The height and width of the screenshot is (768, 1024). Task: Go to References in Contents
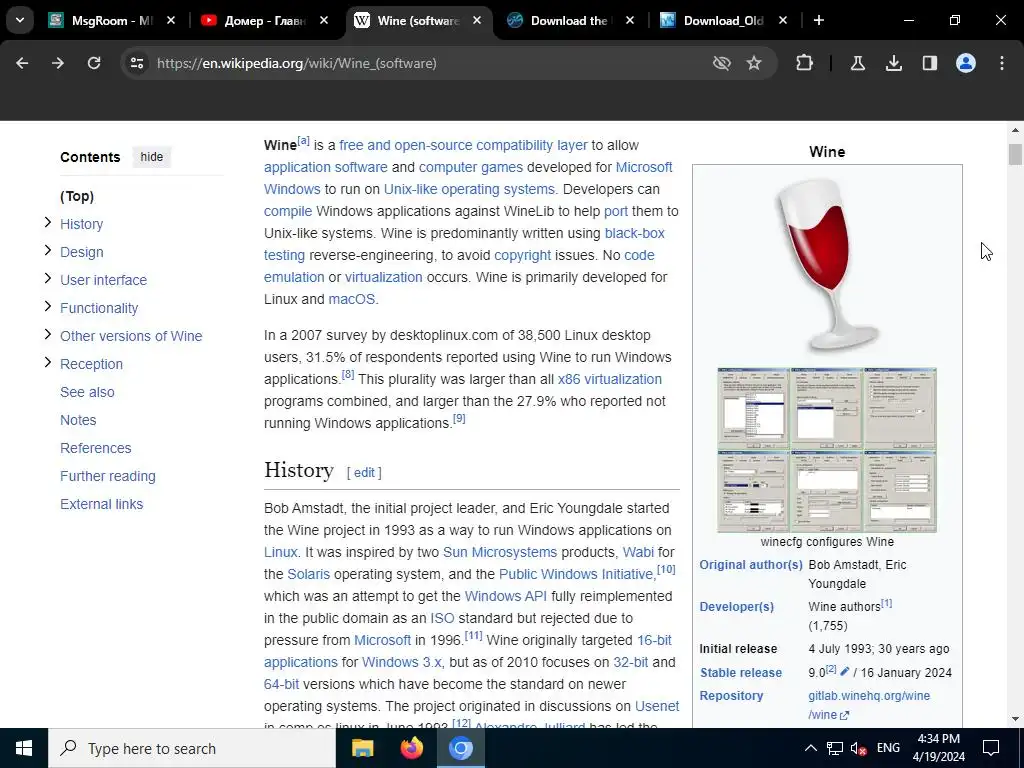[95, 448]
